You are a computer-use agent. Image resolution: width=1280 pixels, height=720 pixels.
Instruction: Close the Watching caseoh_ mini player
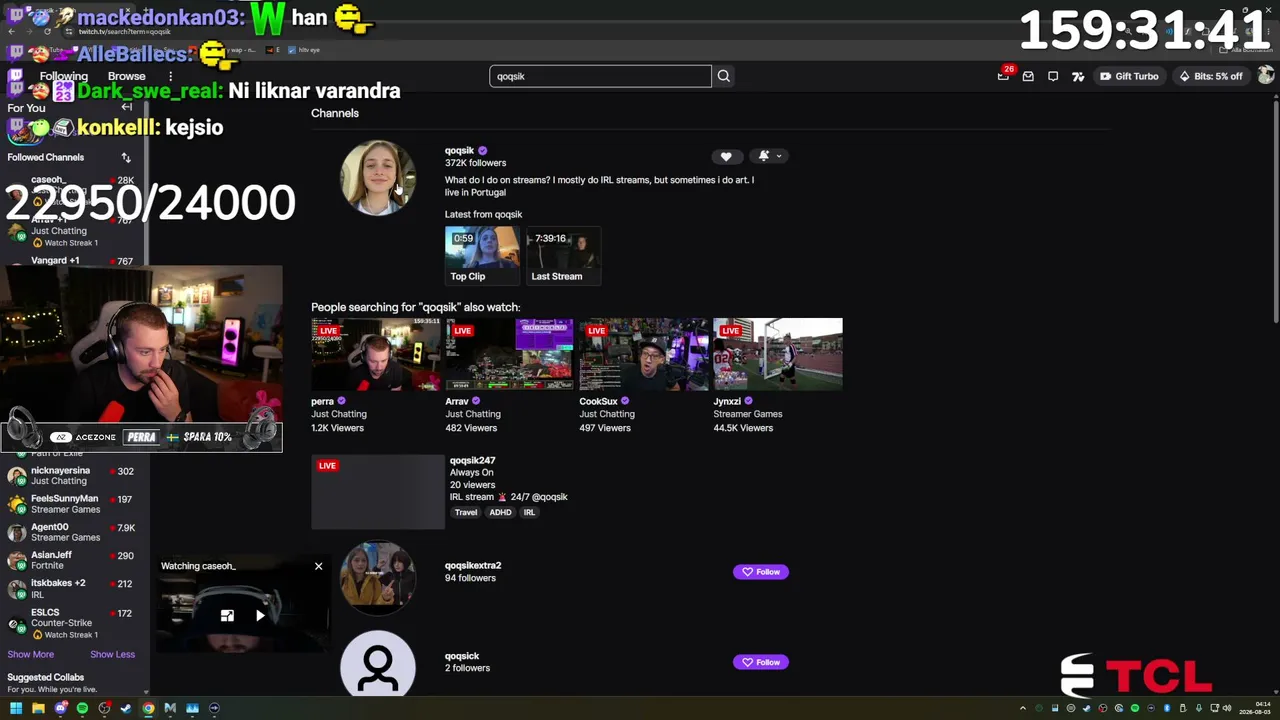pos(318,566)
